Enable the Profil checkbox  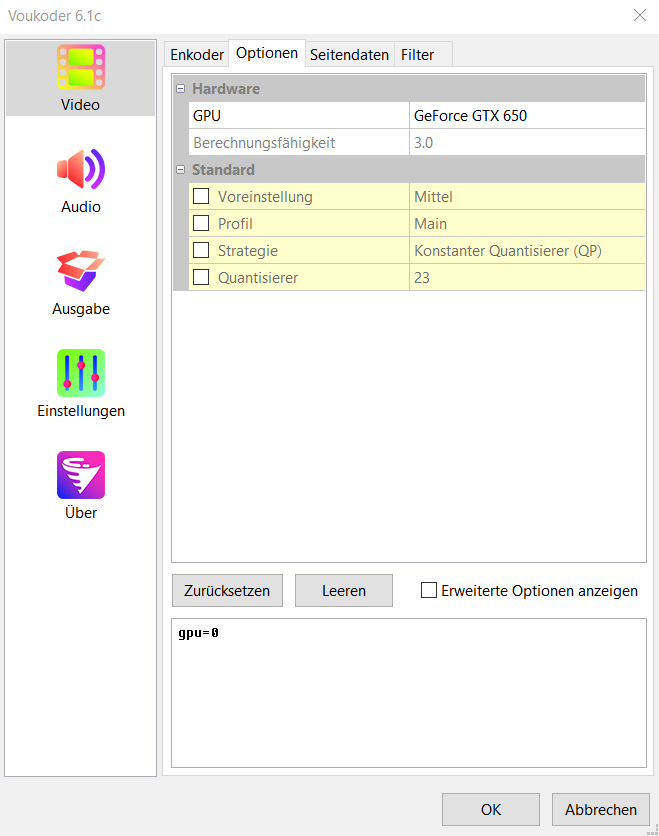(x=201, y=224)
